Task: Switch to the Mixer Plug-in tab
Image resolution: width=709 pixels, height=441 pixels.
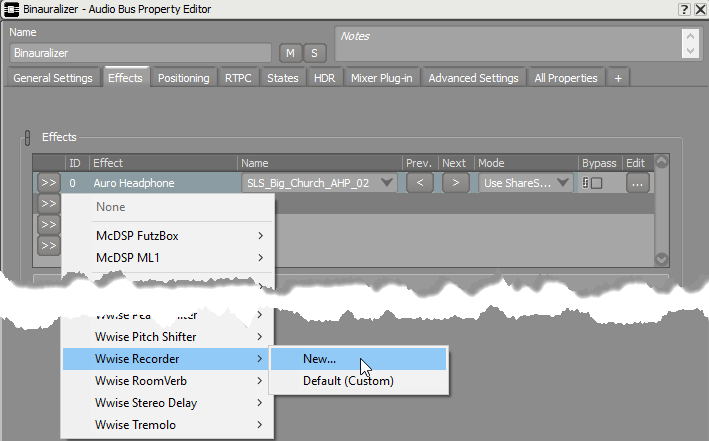Action: click(x=382, y=78)
